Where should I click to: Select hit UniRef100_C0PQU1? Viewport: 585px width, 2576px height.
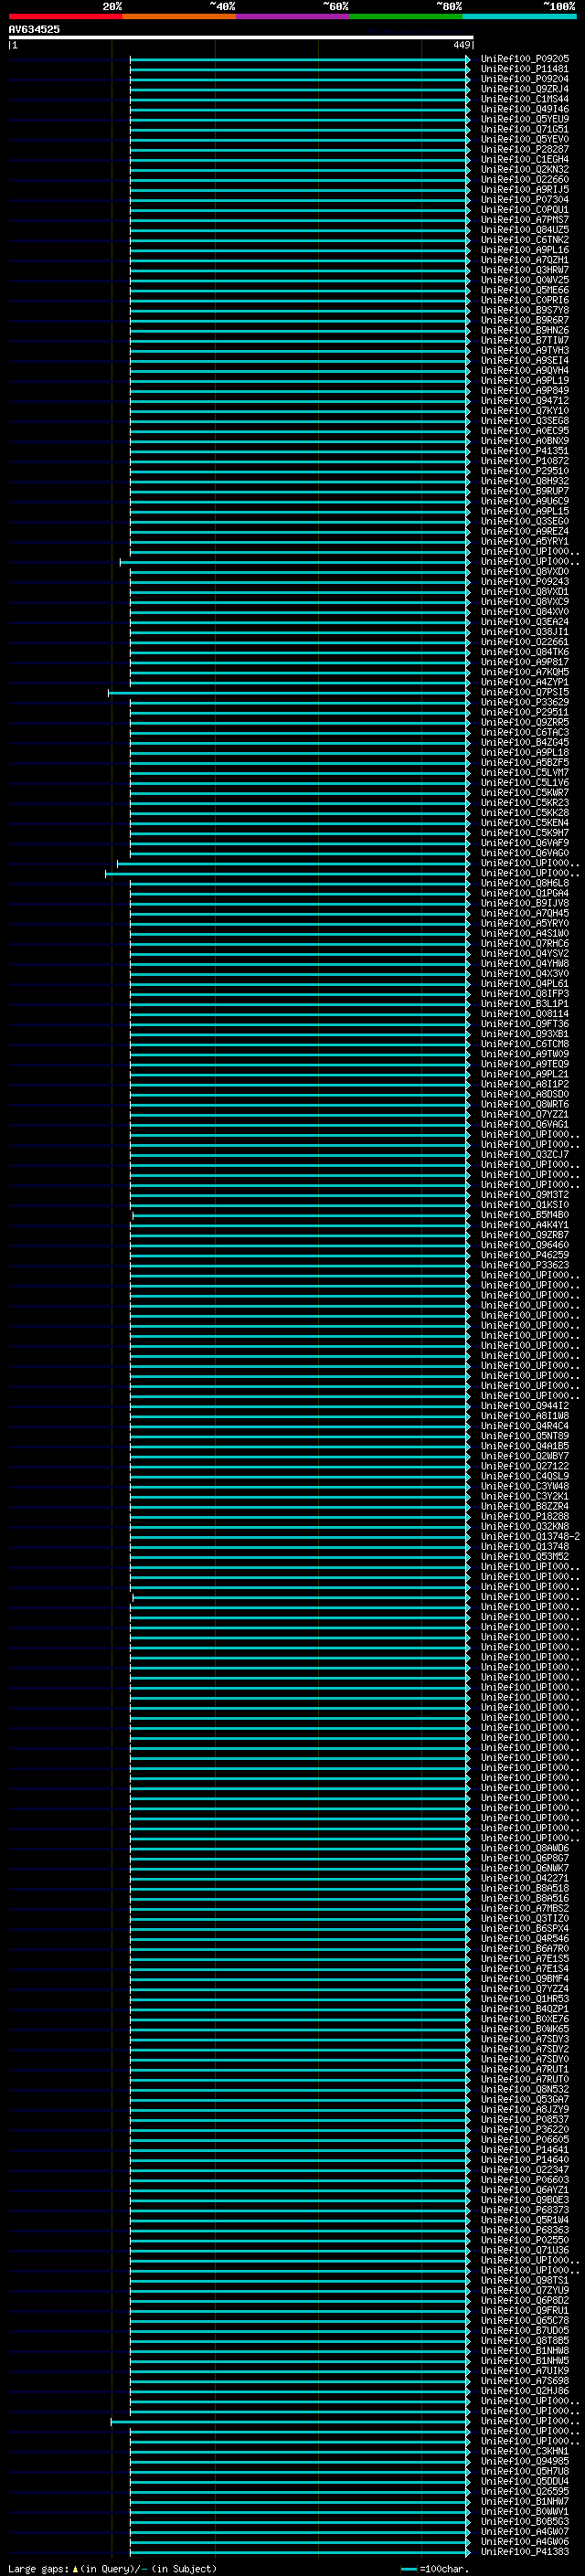524,209
